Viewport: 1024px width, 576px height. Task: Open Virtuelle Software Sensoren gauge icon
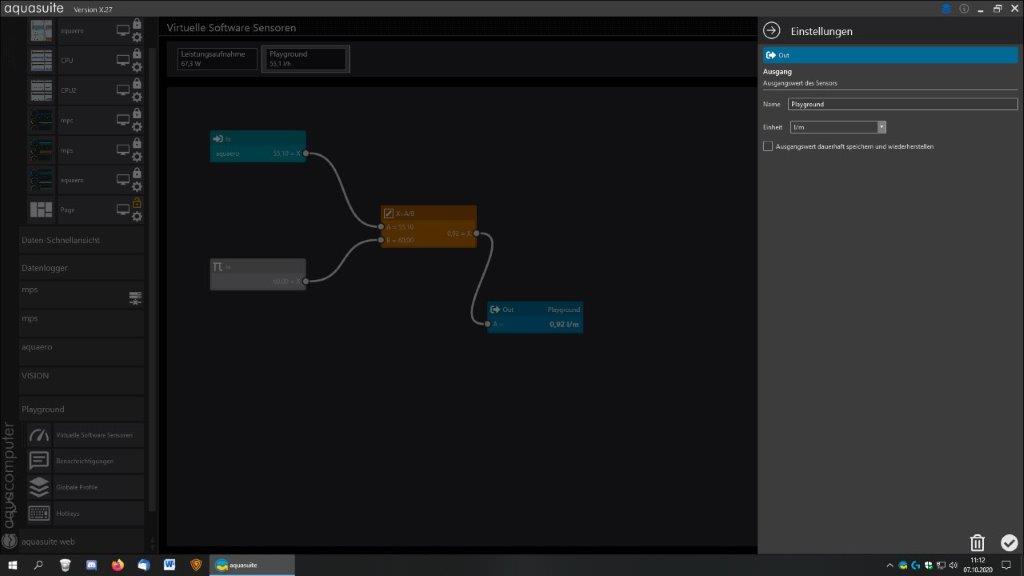point(39,435)
